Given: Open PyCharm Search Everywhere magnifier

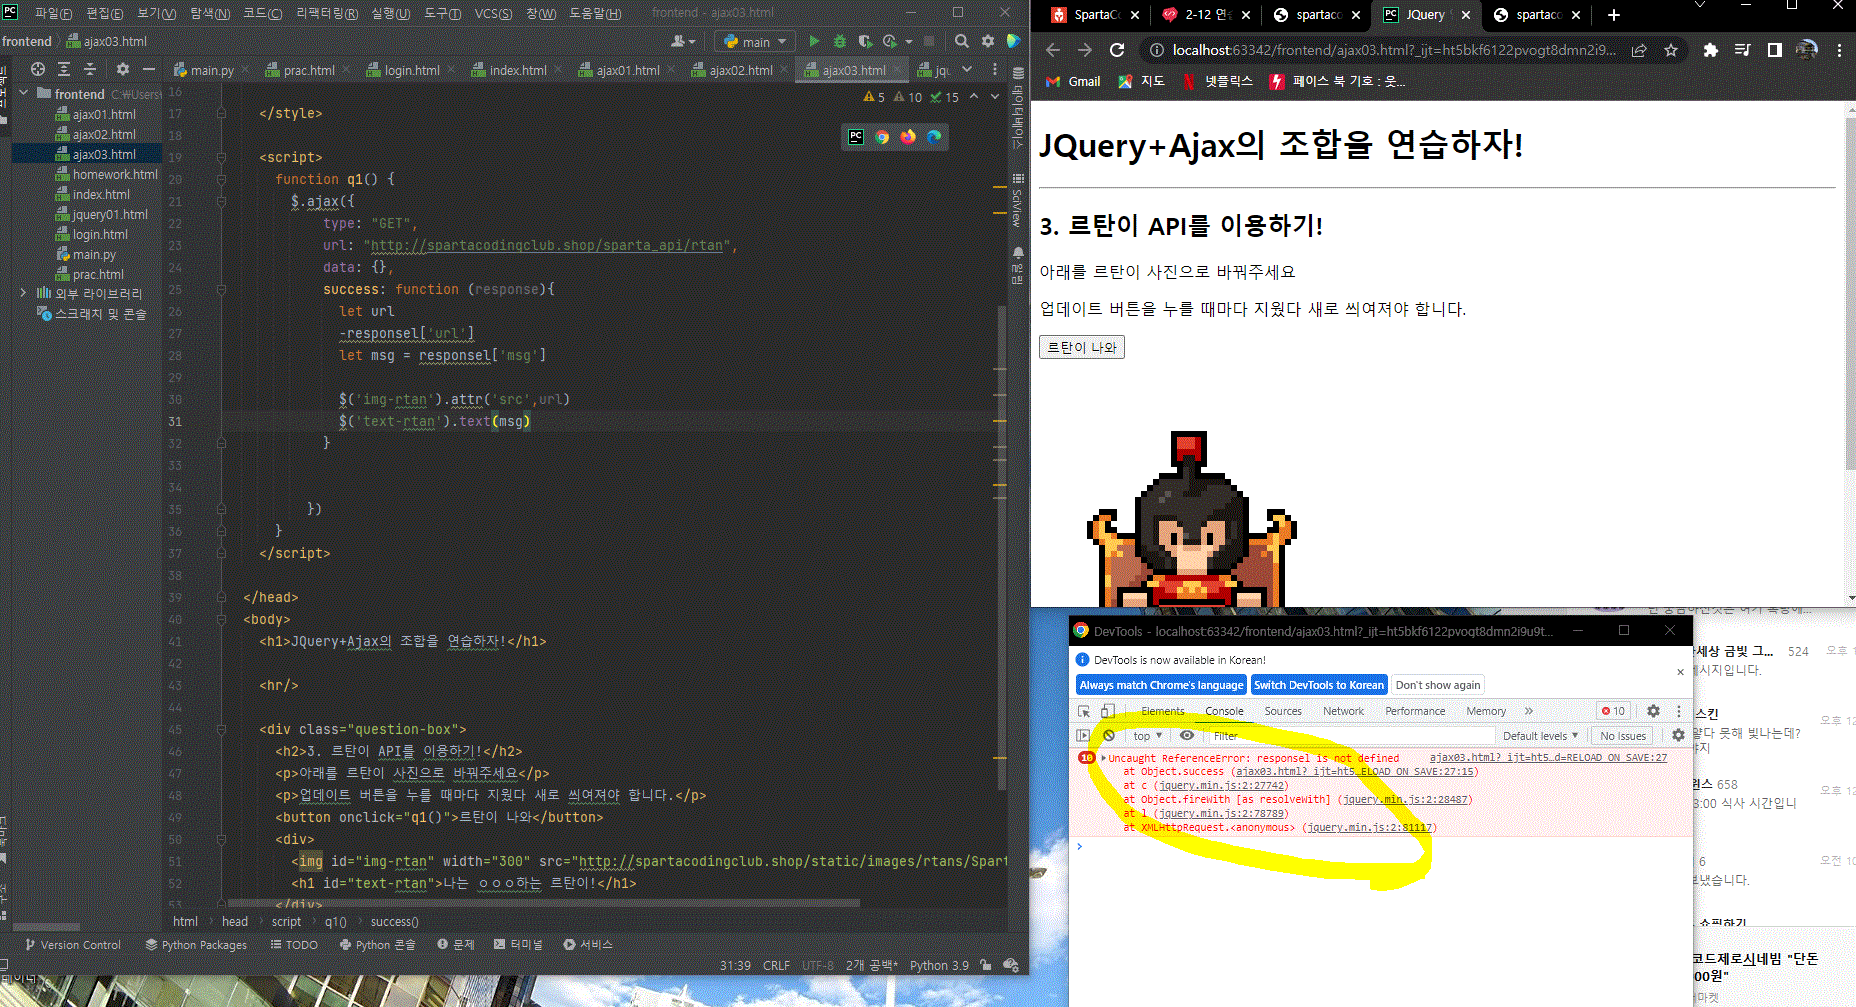Looking at the screenshot, I should [961, 41].
